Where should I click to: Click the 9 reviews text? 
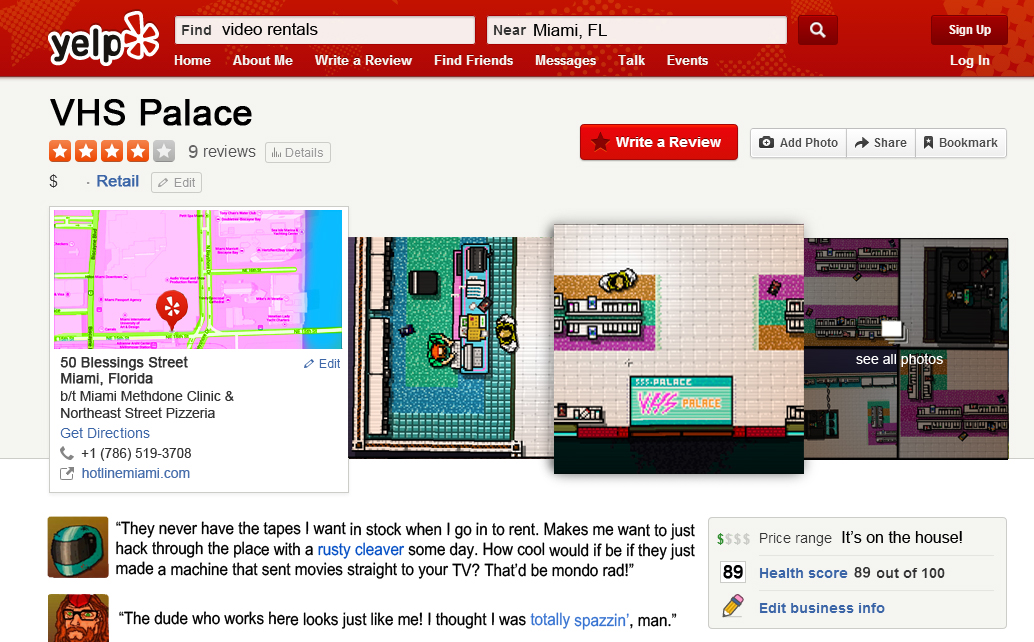pos(222,152)
